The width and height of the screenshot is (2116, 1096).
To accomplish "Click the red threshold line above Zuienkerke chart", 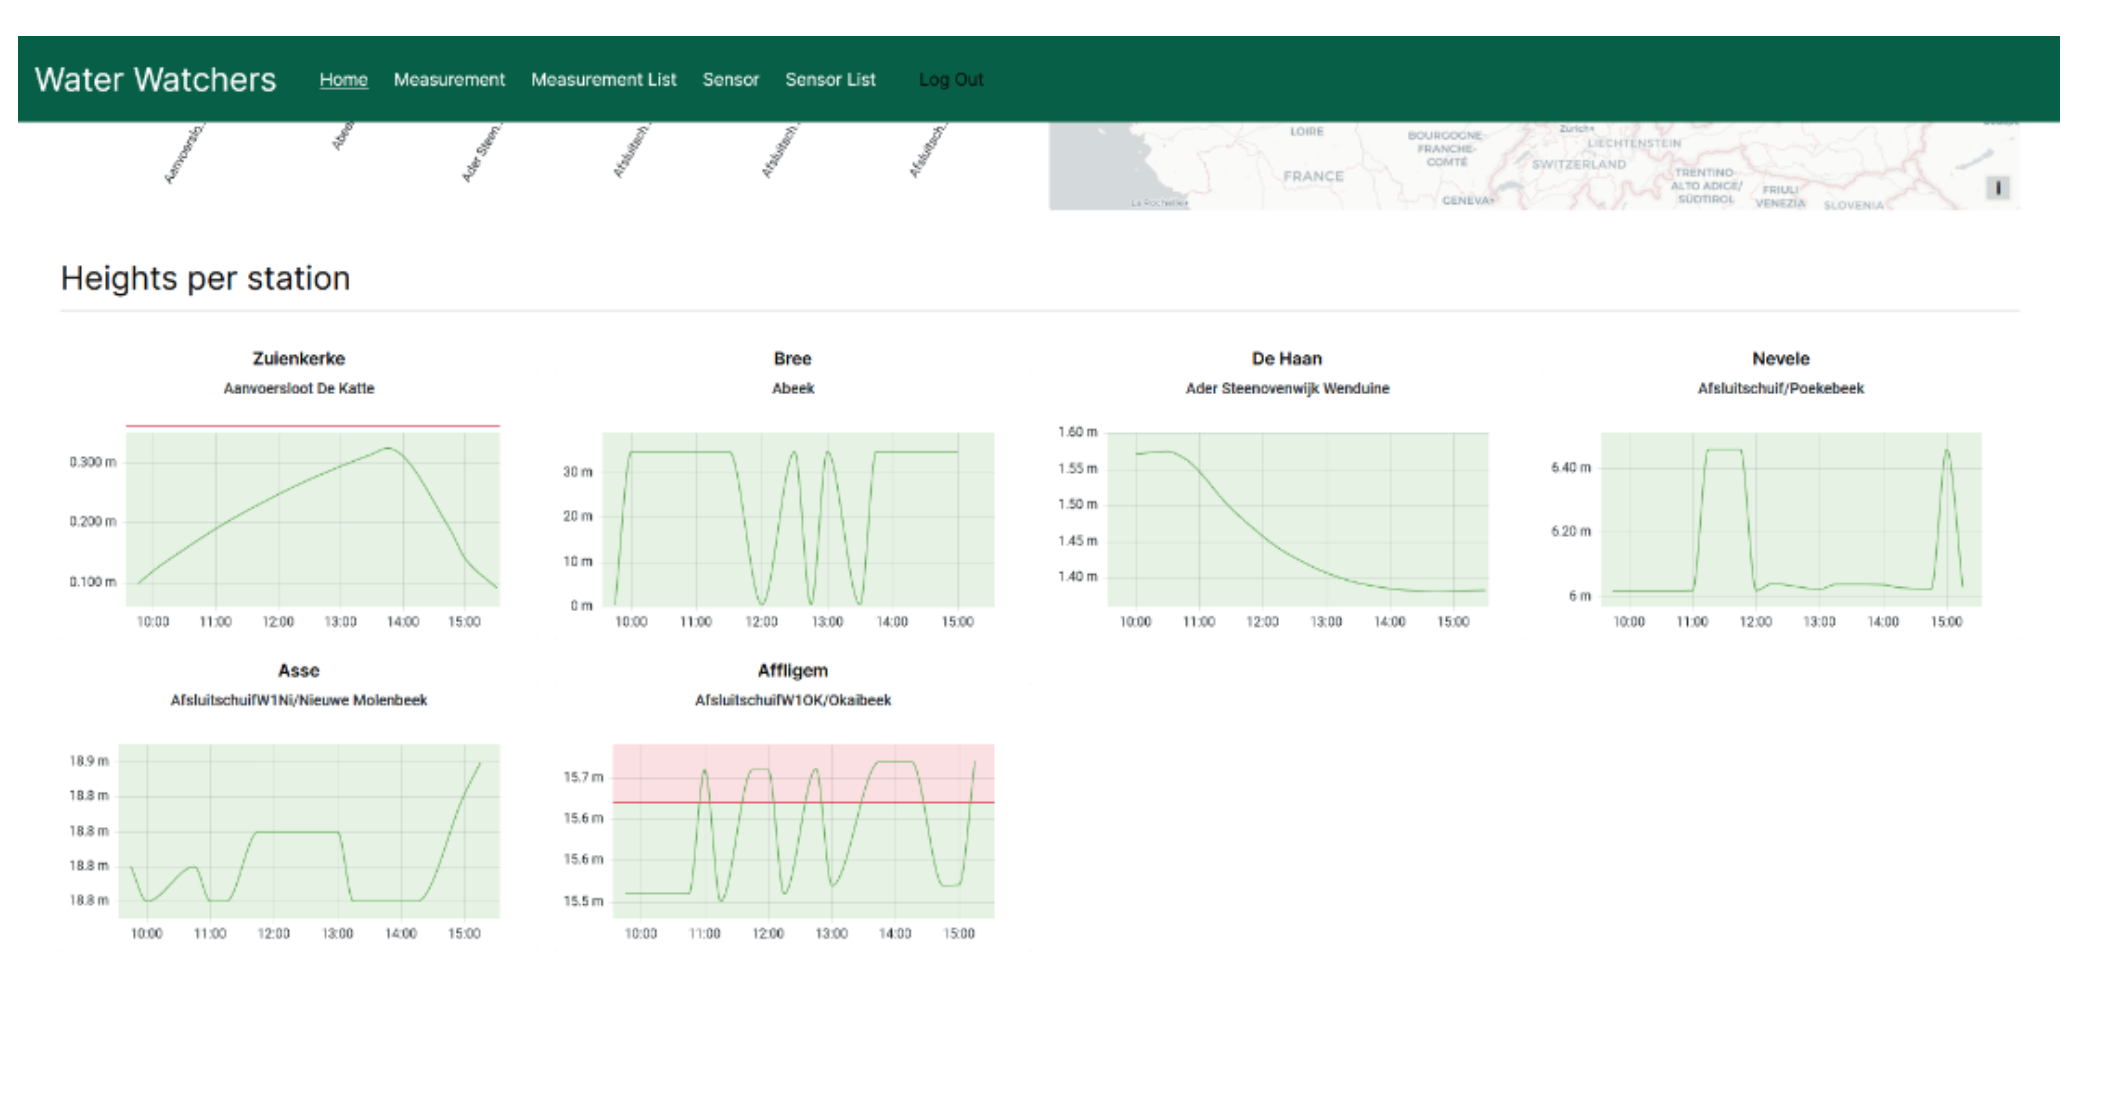I will click(312, 426).
